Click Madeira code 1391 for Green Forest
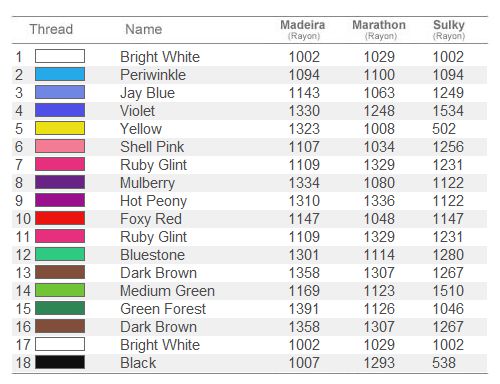The image size is (500, 384). (304, 309)
